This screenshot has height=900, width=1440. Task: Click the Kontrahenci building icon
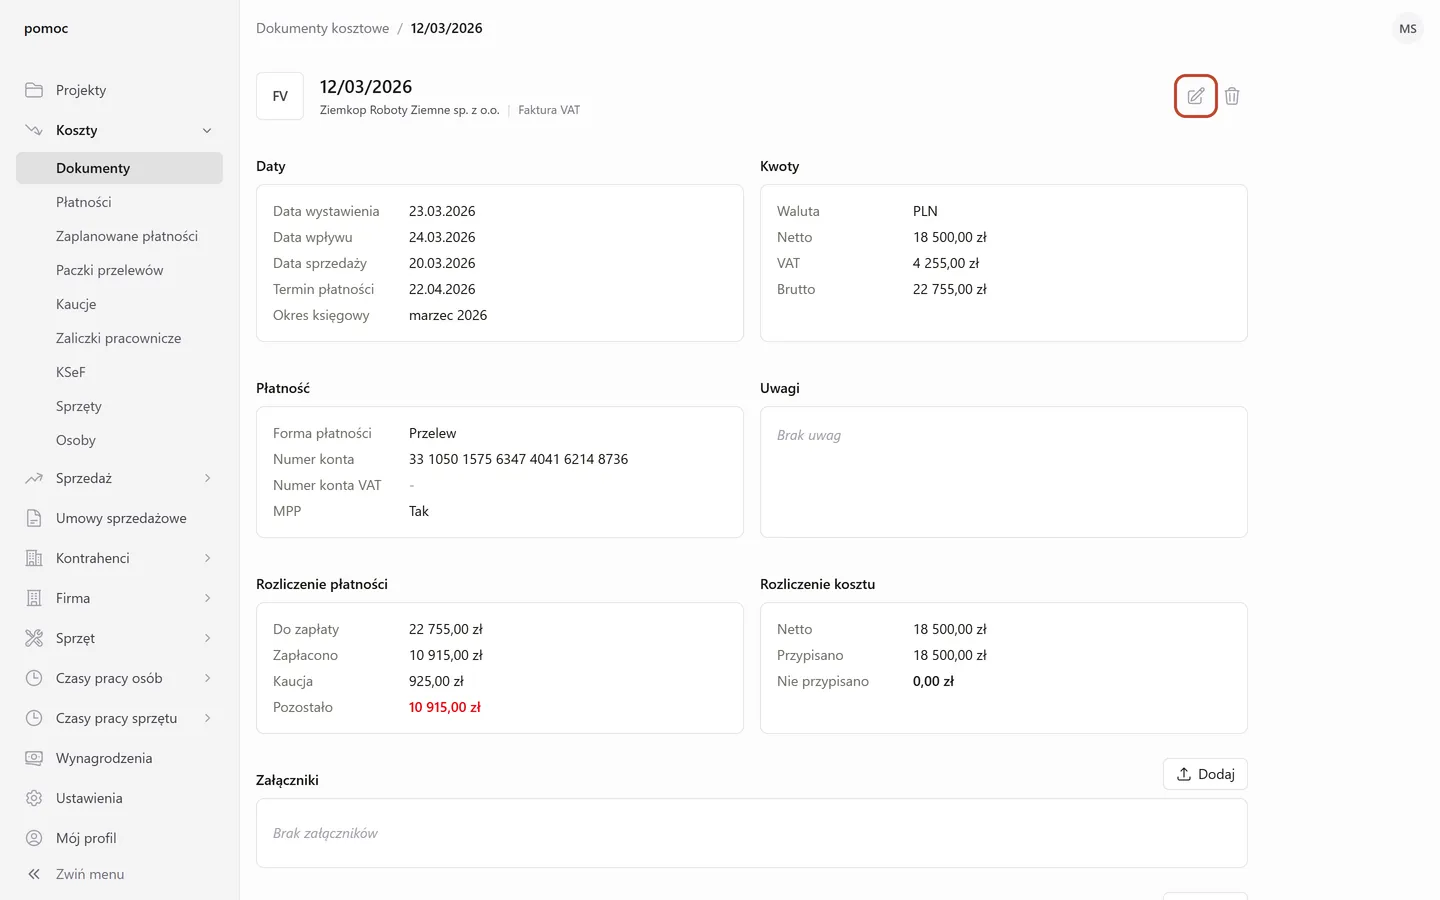point(34,558)
